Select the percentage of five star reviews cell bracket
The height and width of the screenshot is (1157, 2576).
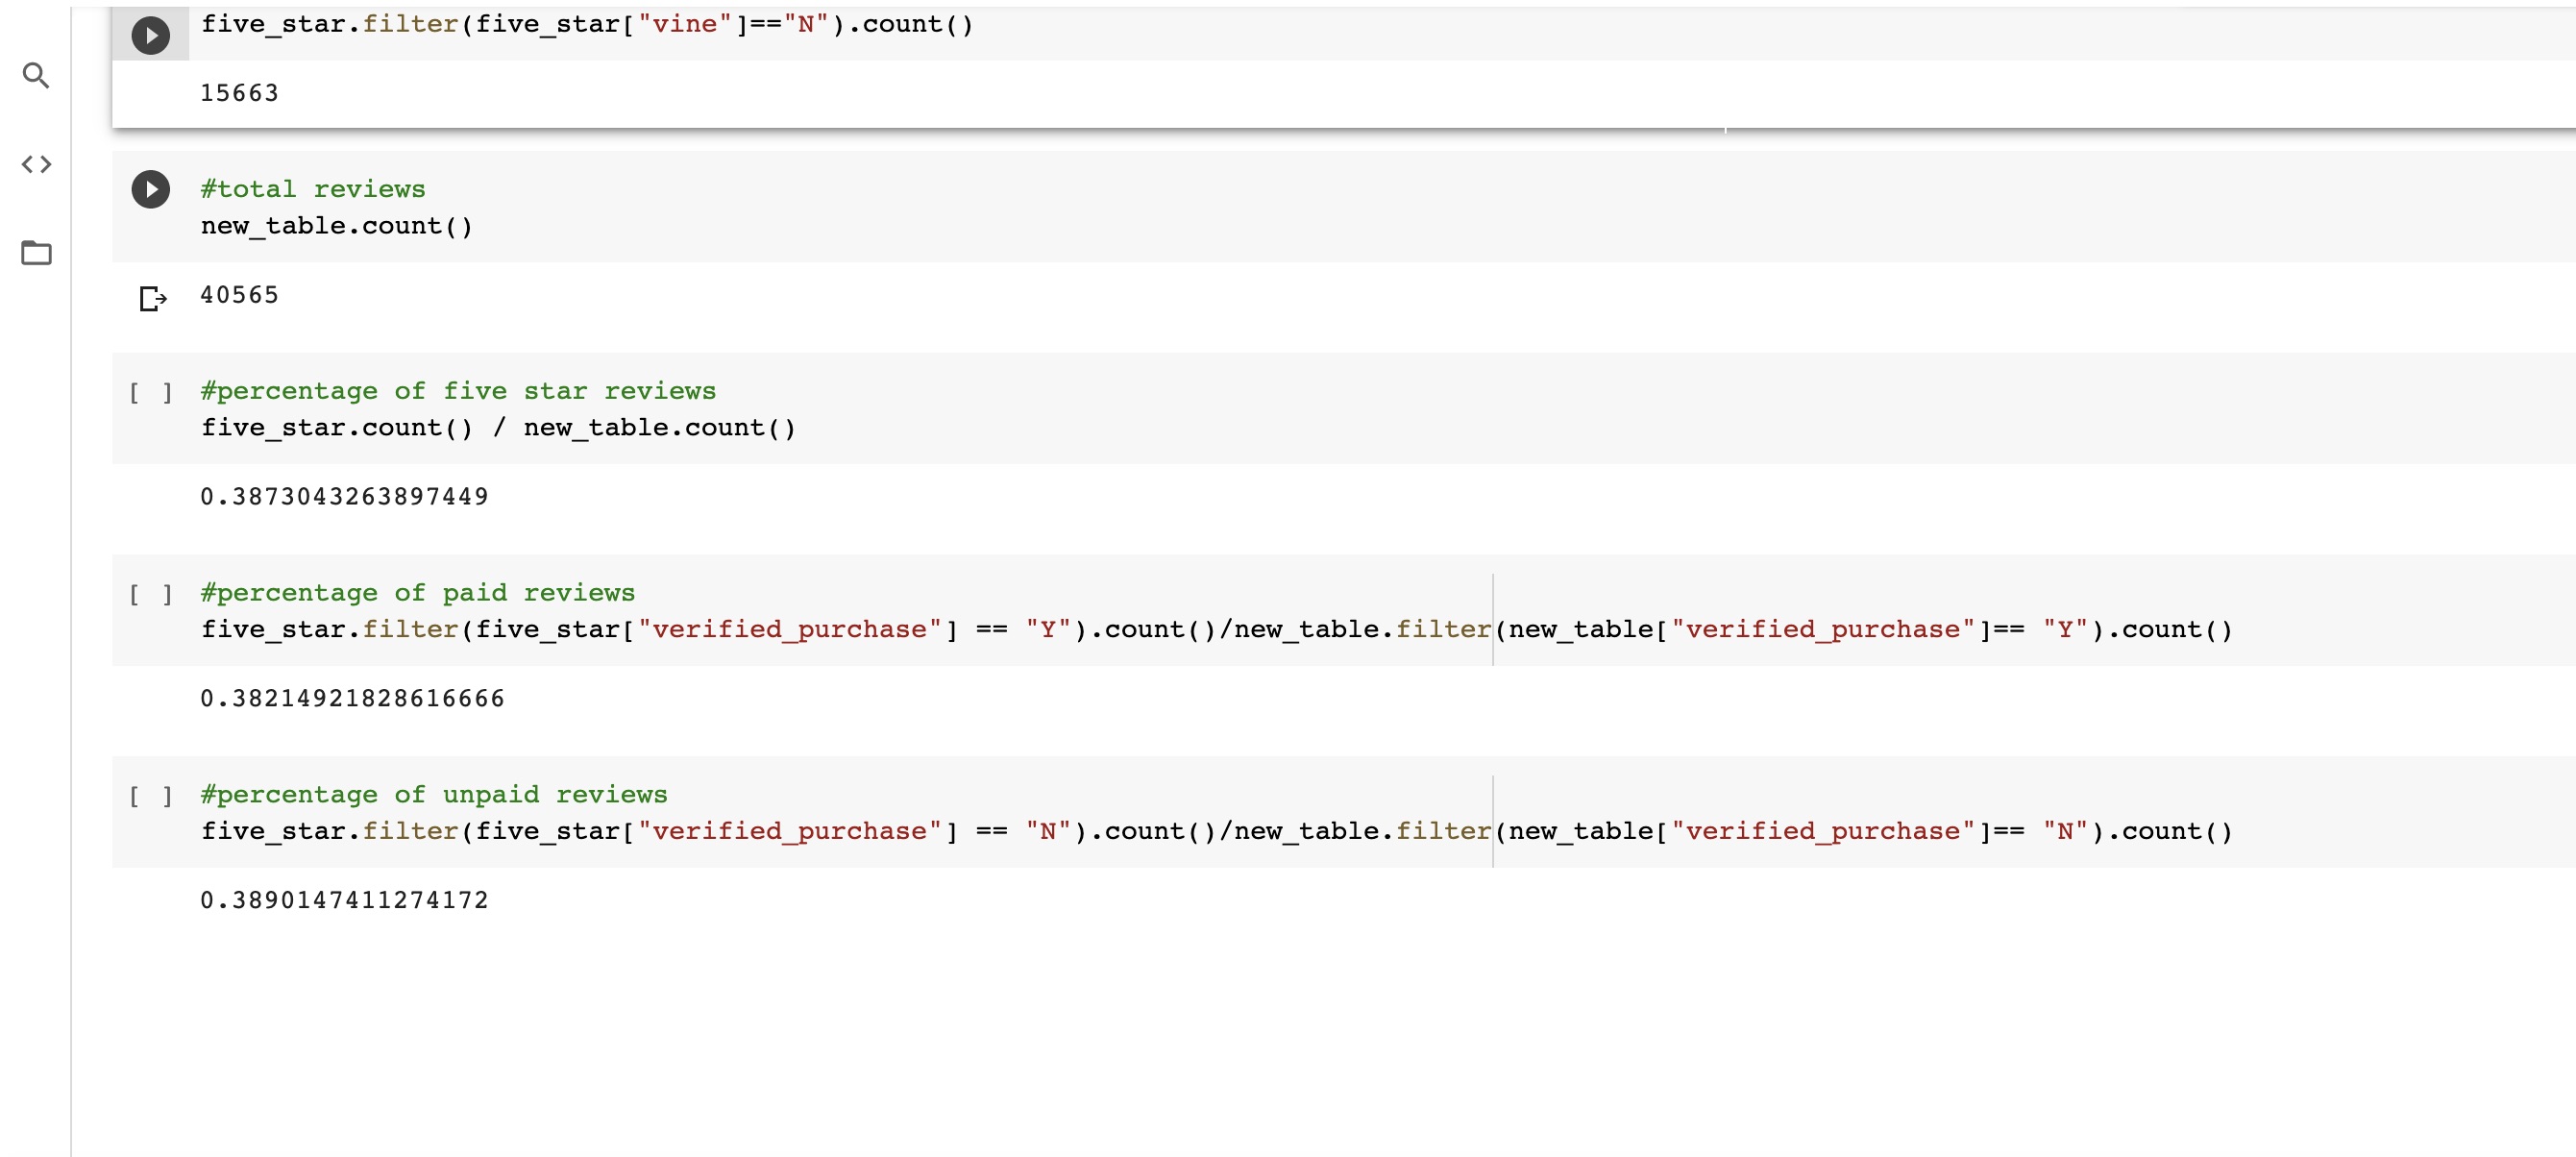pos(151,392)
